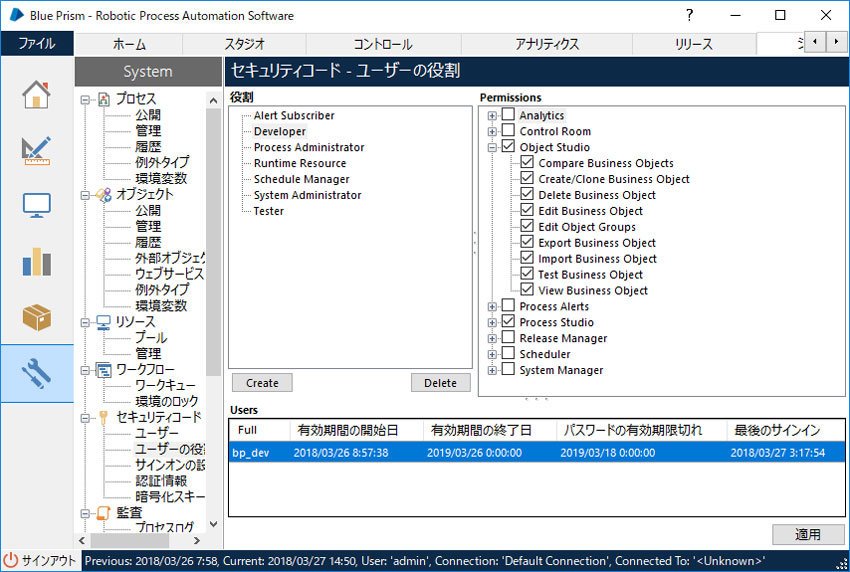
Task: Switch to the コントロール tab
Action: click(x=383, y=44)
